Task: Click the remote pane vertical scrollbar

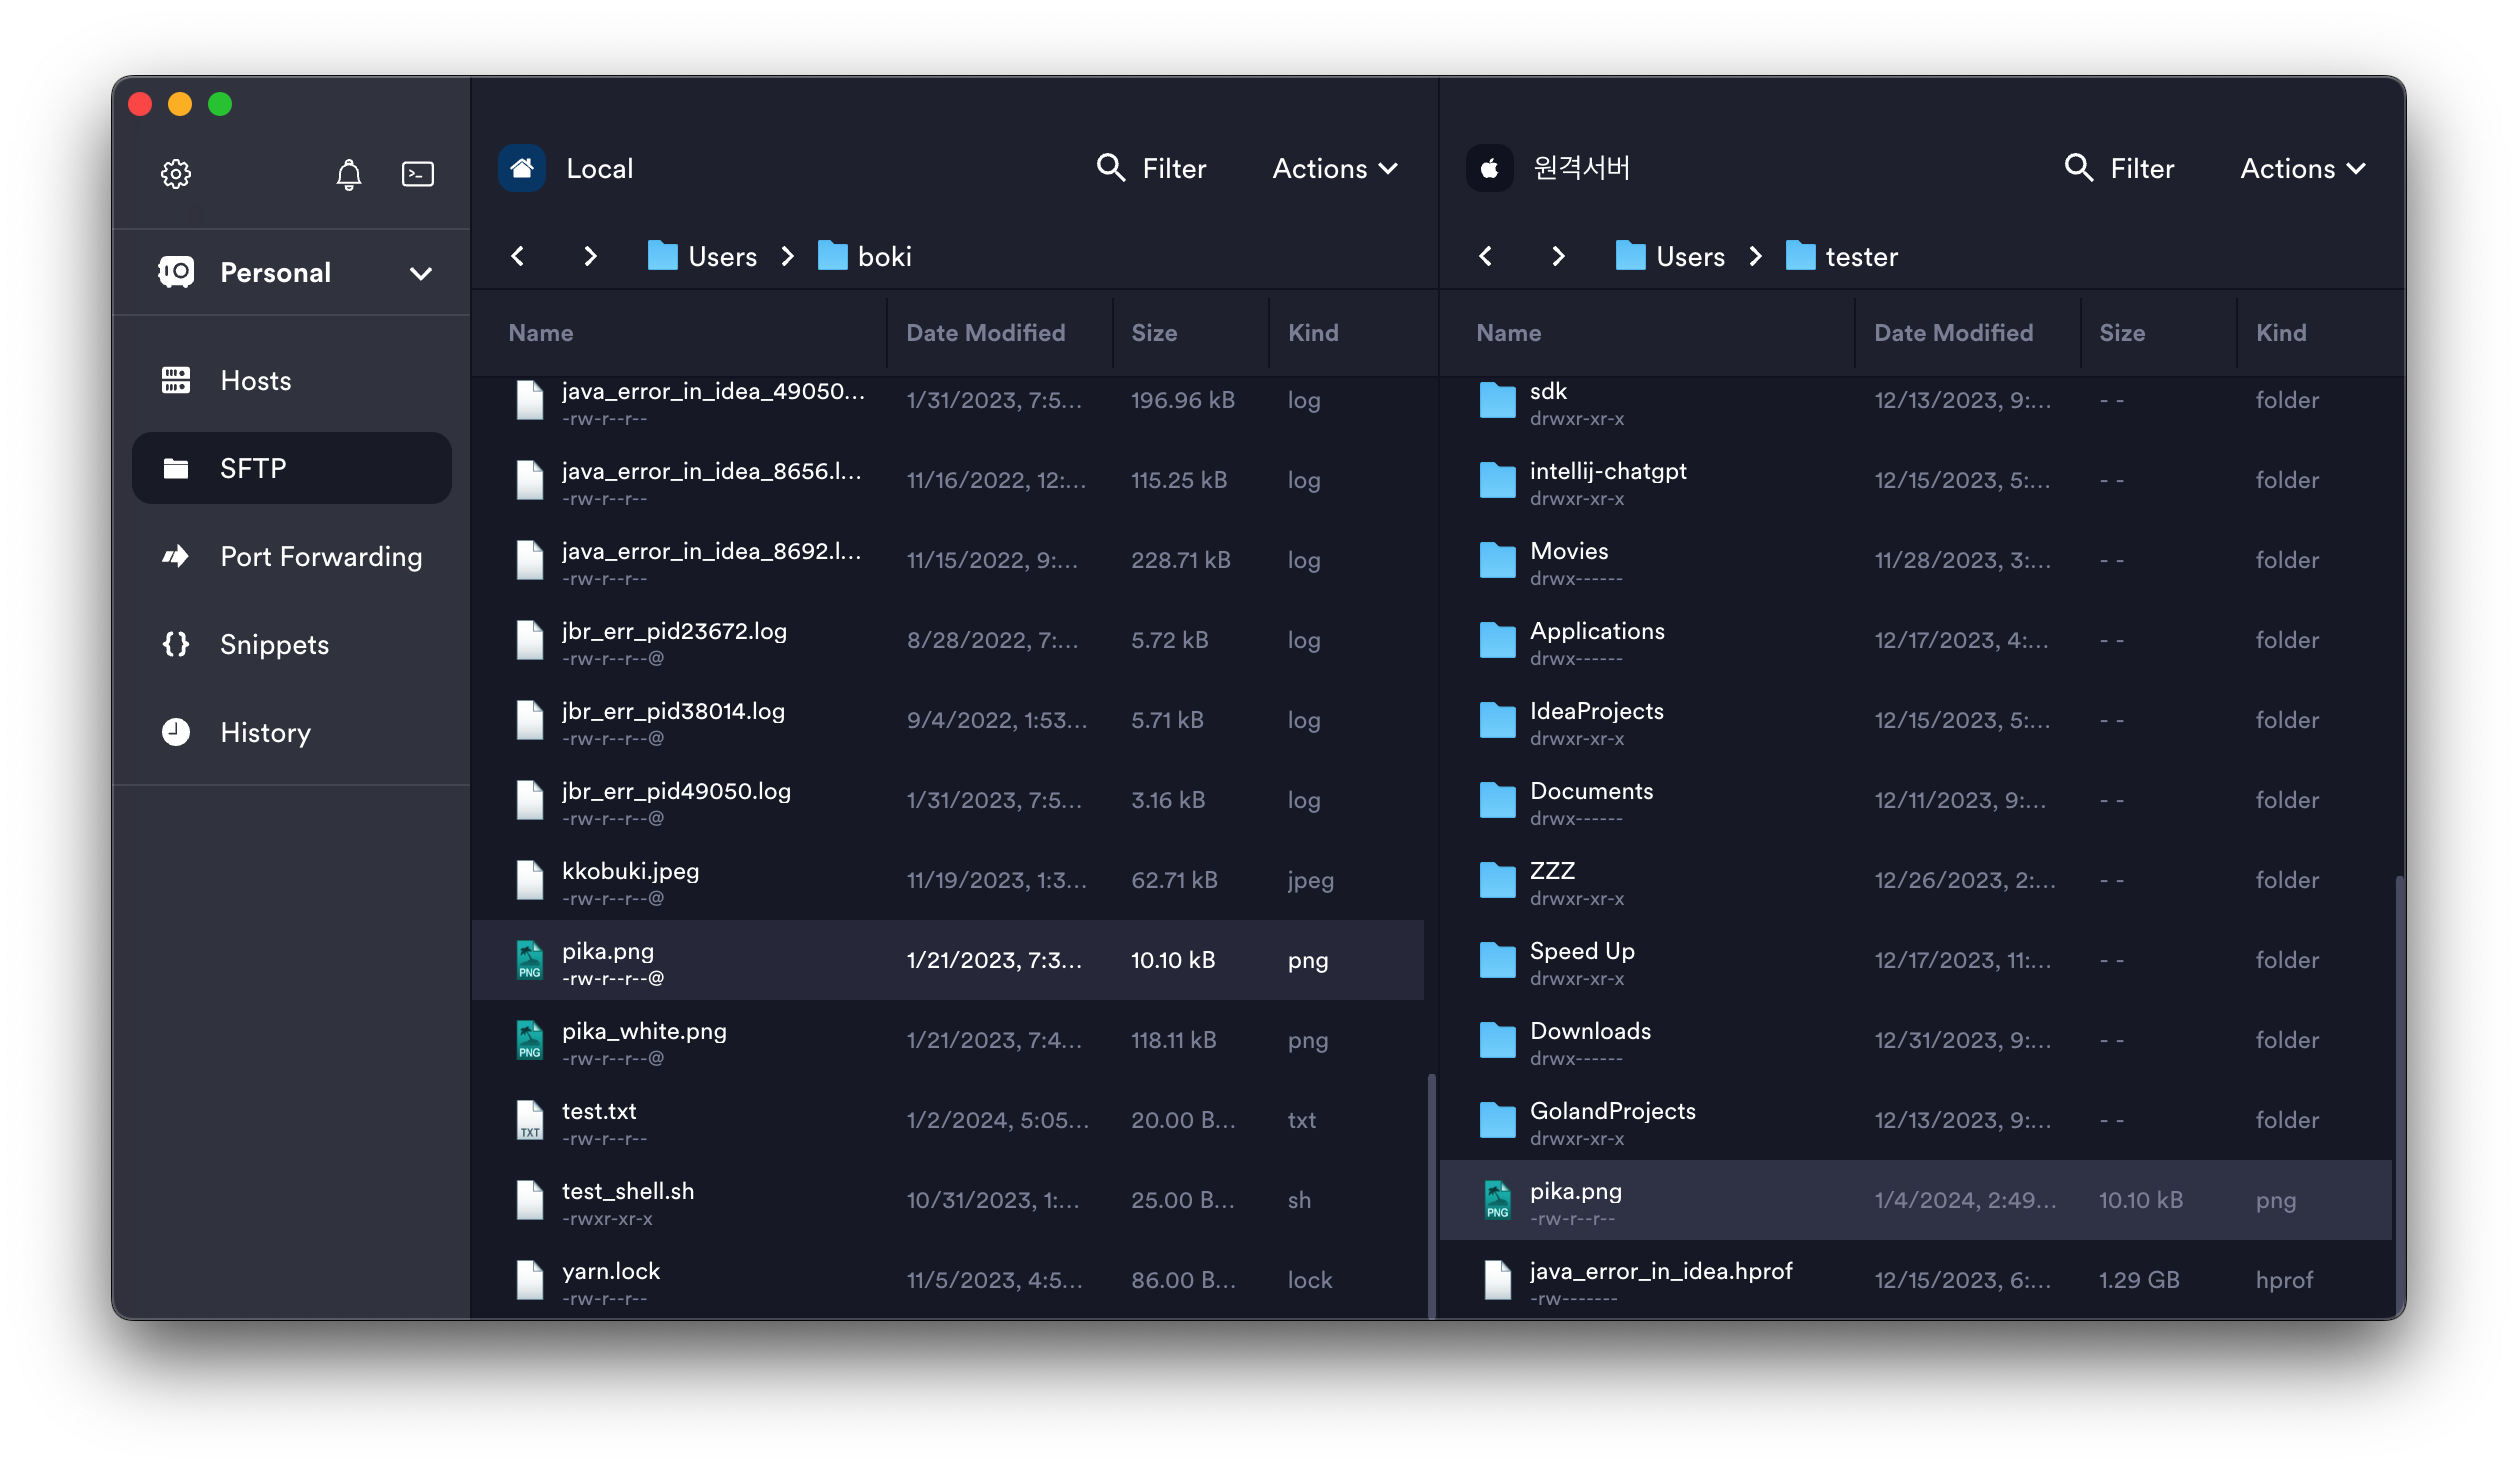Action: tap(2398, 1090)
